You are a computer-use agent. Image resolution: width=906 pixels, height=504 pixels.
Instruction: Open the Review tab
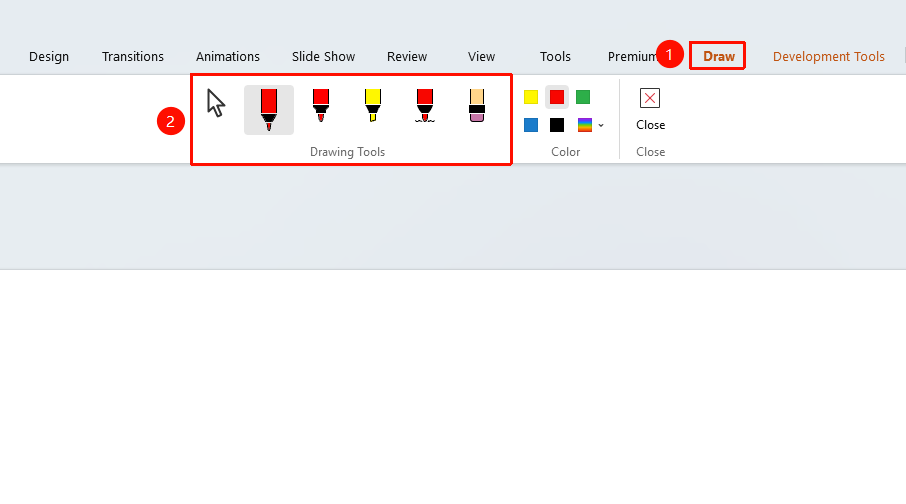[407, 57]
